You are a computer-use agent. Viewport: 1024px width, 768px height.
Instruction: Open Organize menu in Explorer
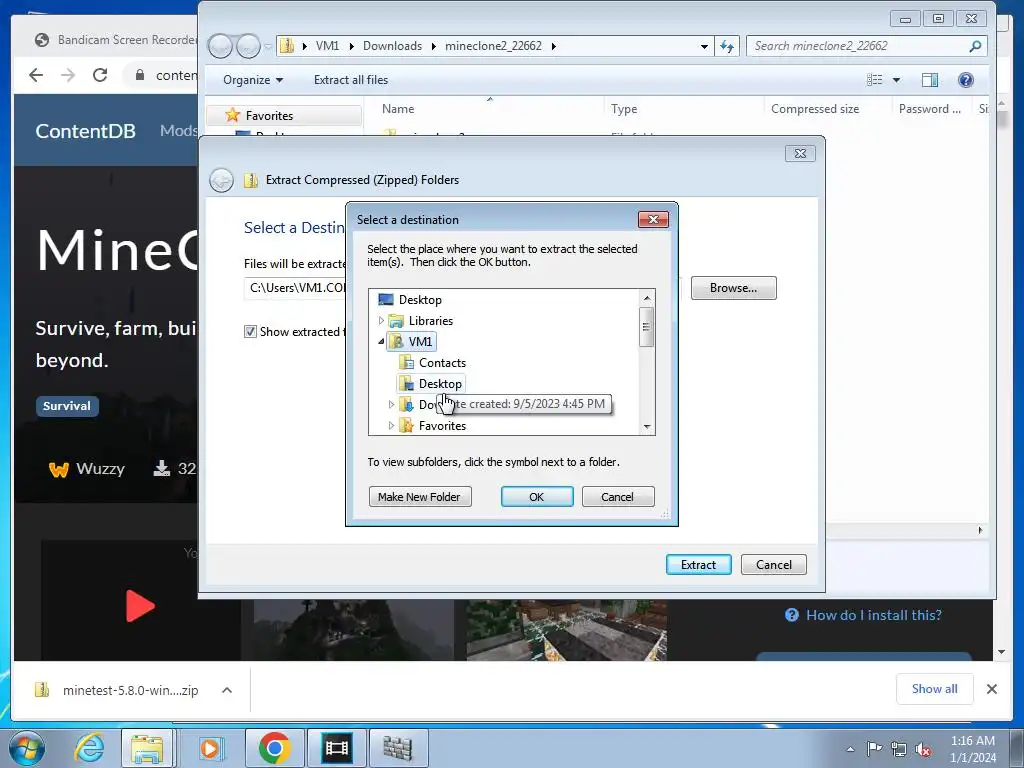[x=253, y=80]
